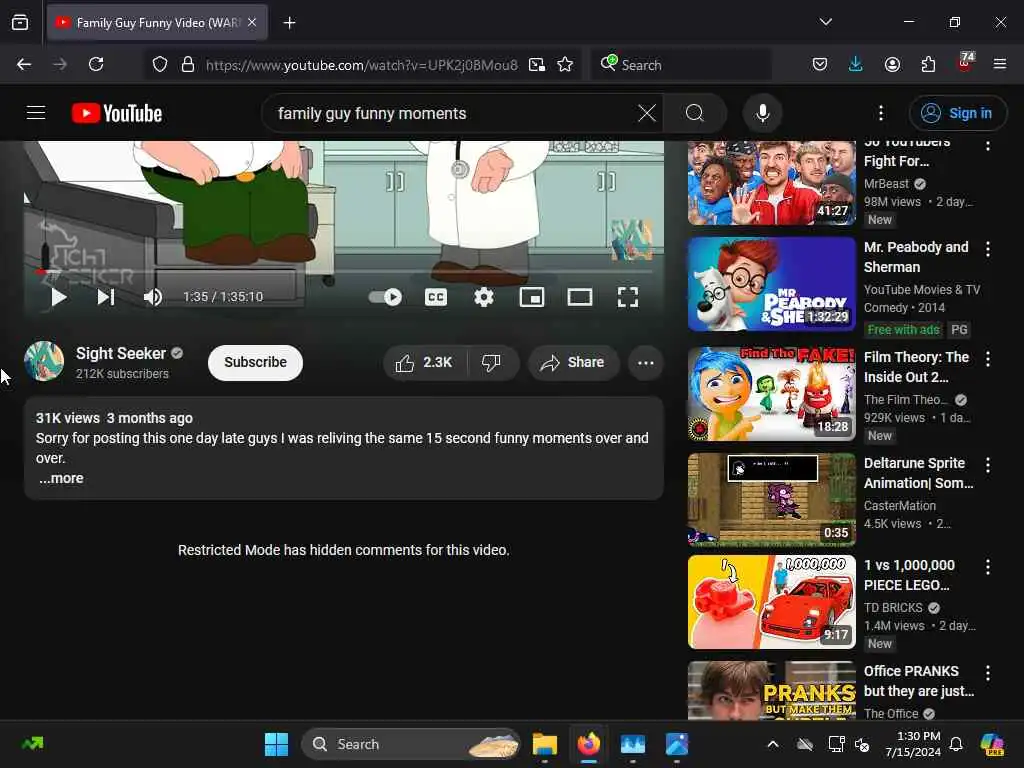This screenshot has width=1024, height=768.
Task: Toggle theater mode view
Action: pos(580,297)
